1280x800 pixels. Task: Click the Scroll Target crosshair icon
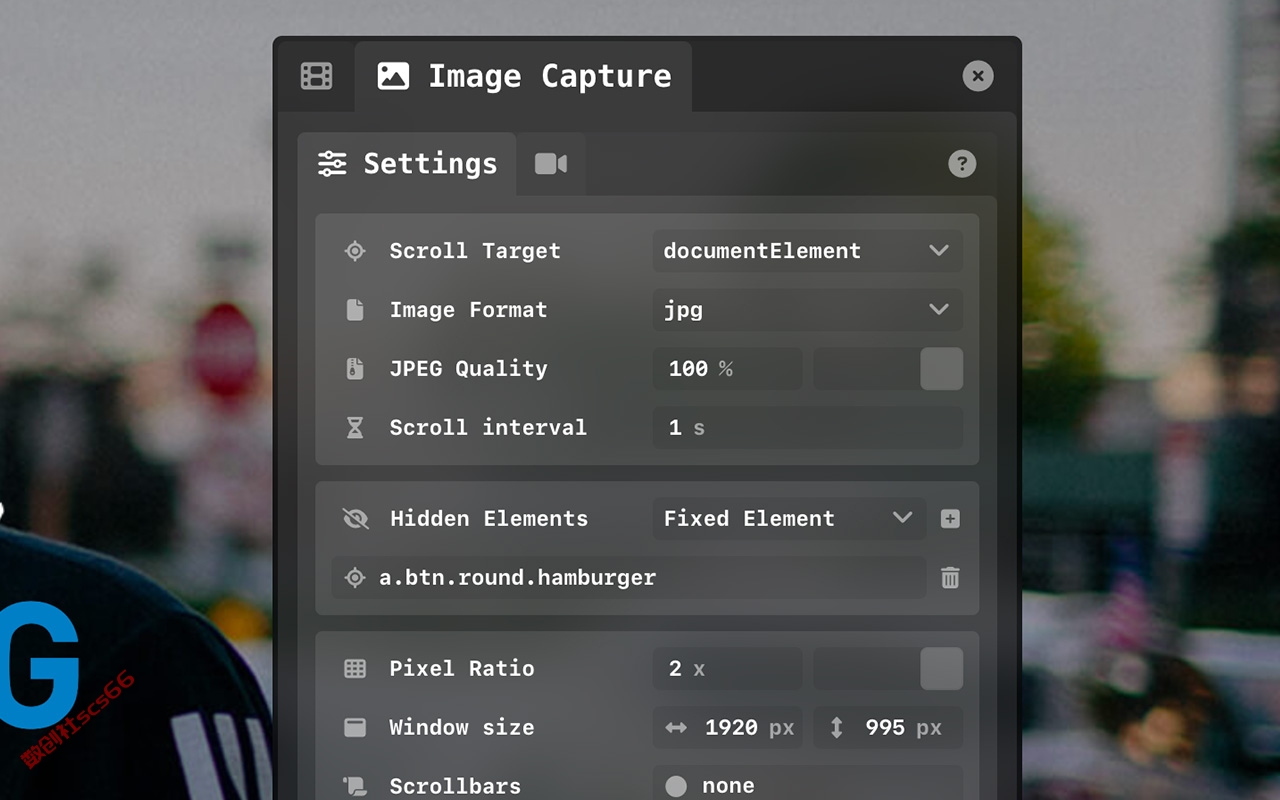(x=355, y=251)
